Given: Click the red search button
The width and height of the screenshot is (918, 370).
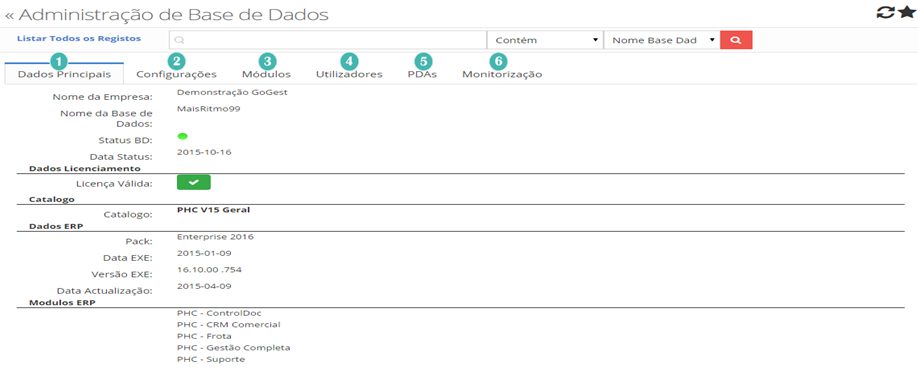Looking at the screenshot, I should (736, 40).
